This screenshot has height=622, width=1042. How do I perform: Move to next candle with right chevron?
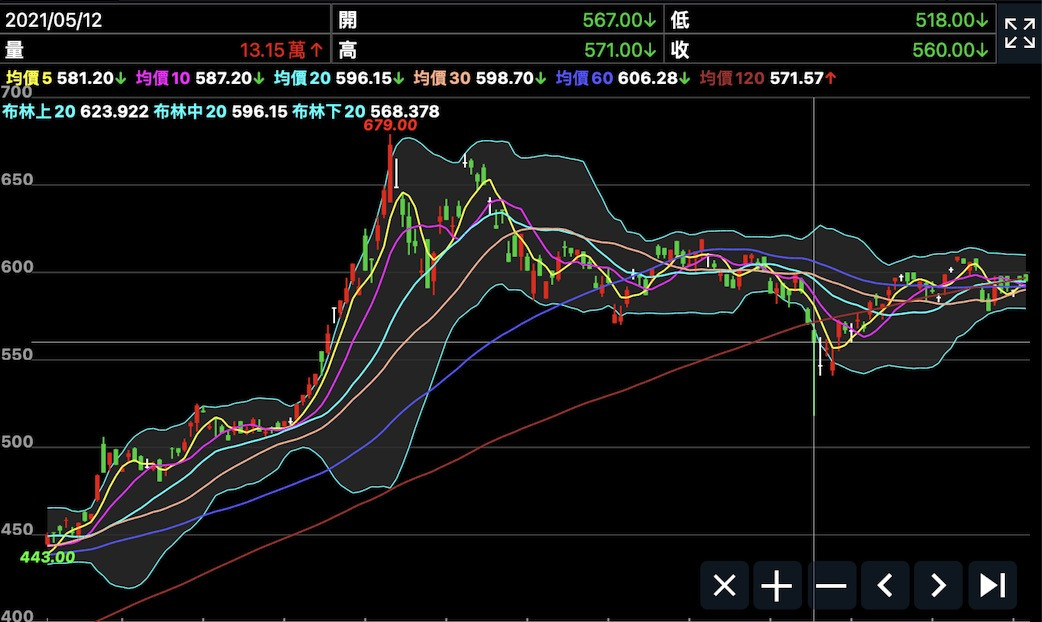pos(938,586)
